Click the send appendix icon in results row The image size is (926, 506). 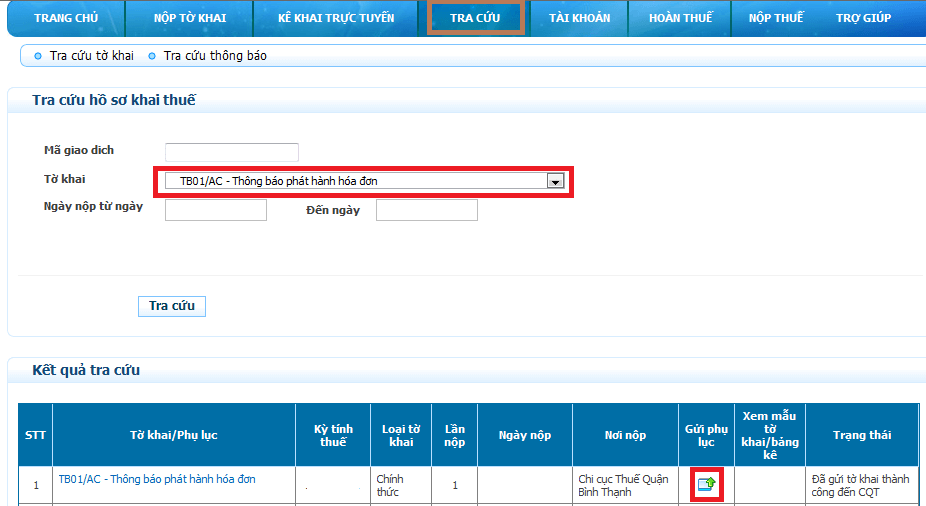(707, 484)
